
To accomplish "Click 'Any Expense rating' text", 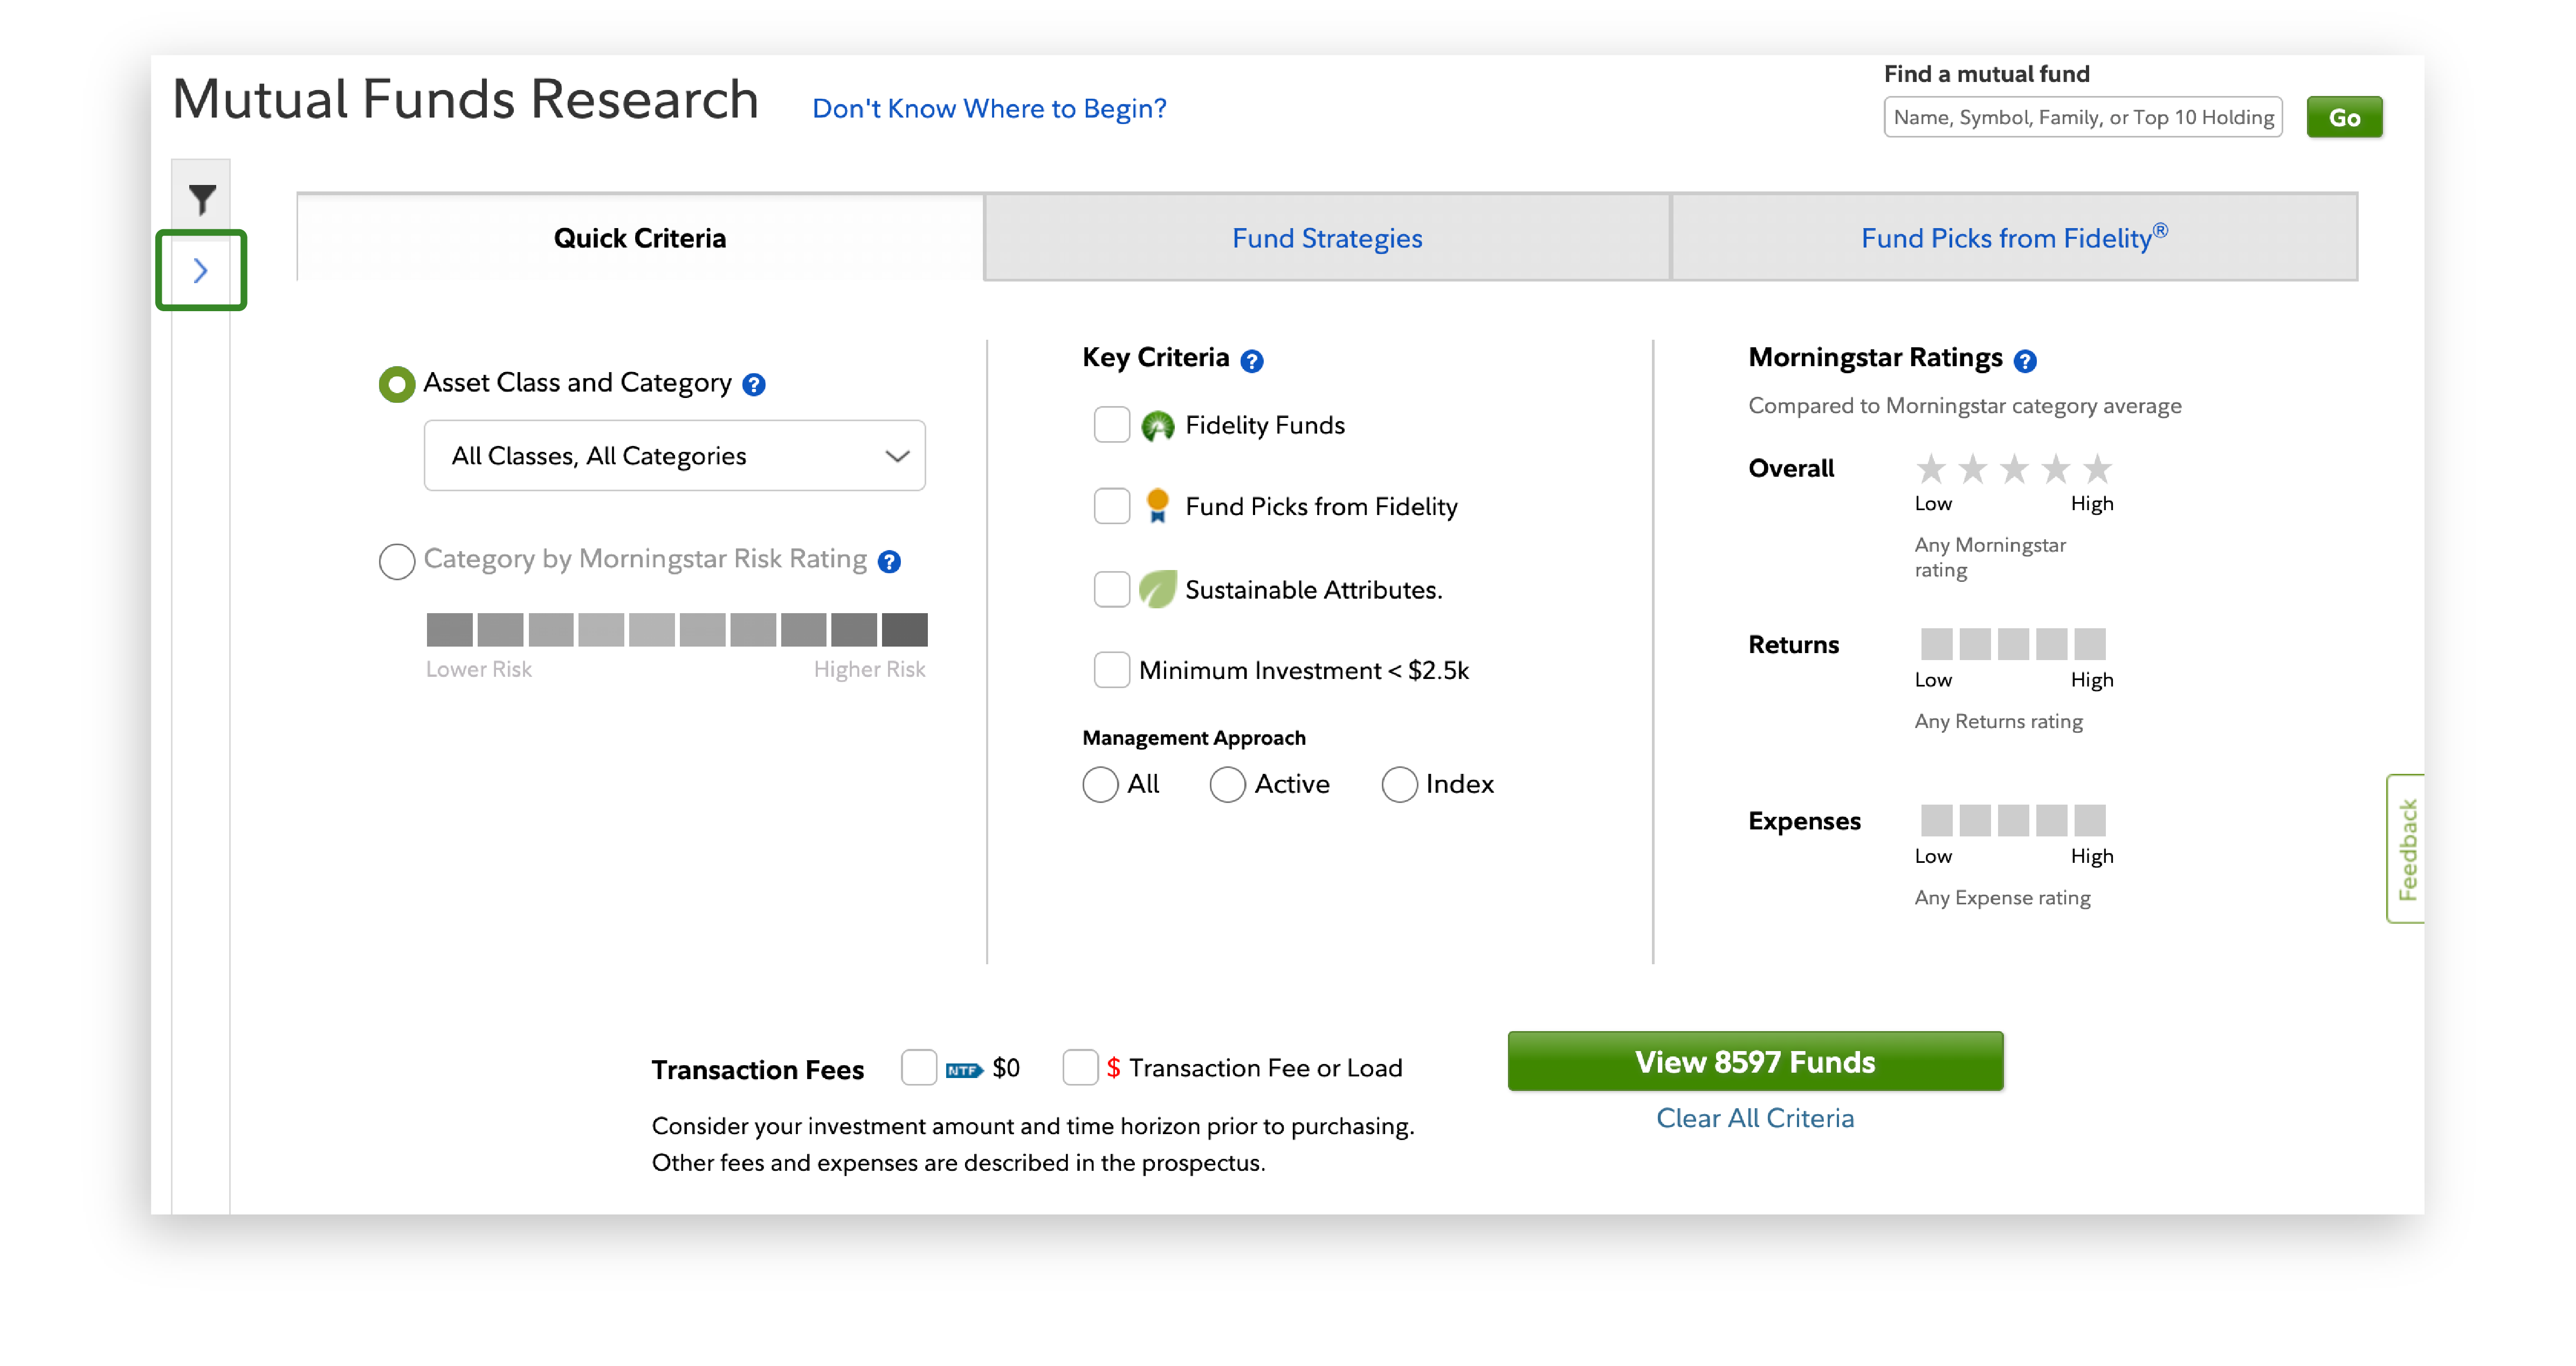I will [2002, 898].
